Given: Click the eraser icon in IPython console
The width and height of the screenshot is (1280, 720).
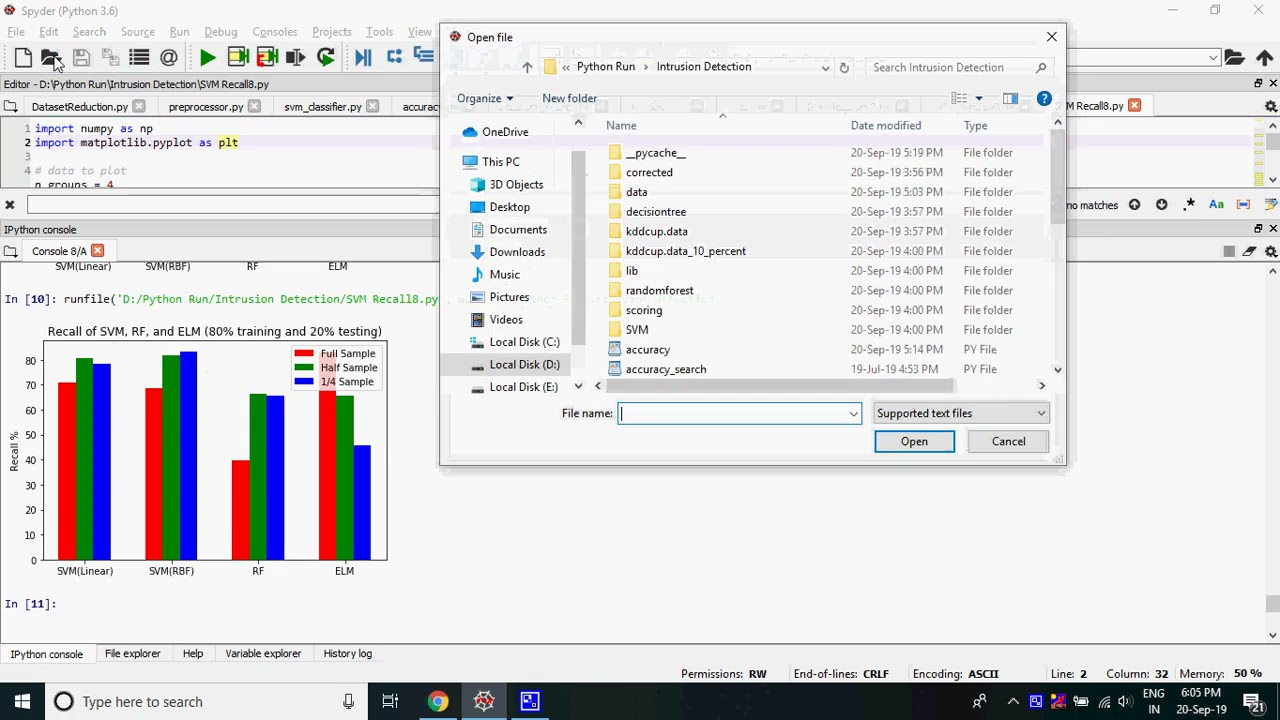Looking at the screenshot, I should point(1251,251).
